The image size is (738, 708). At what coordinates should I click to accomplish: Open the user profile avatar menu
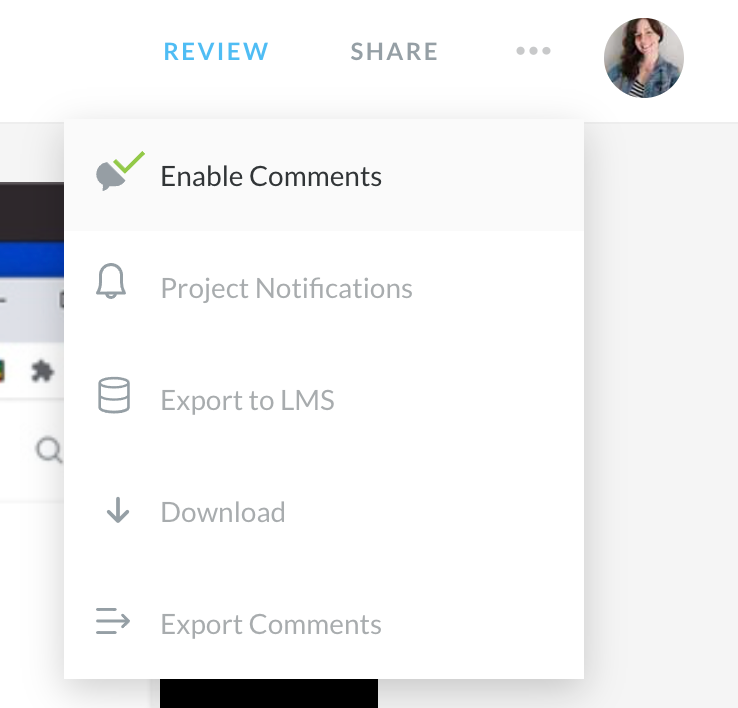click(644, 58)
